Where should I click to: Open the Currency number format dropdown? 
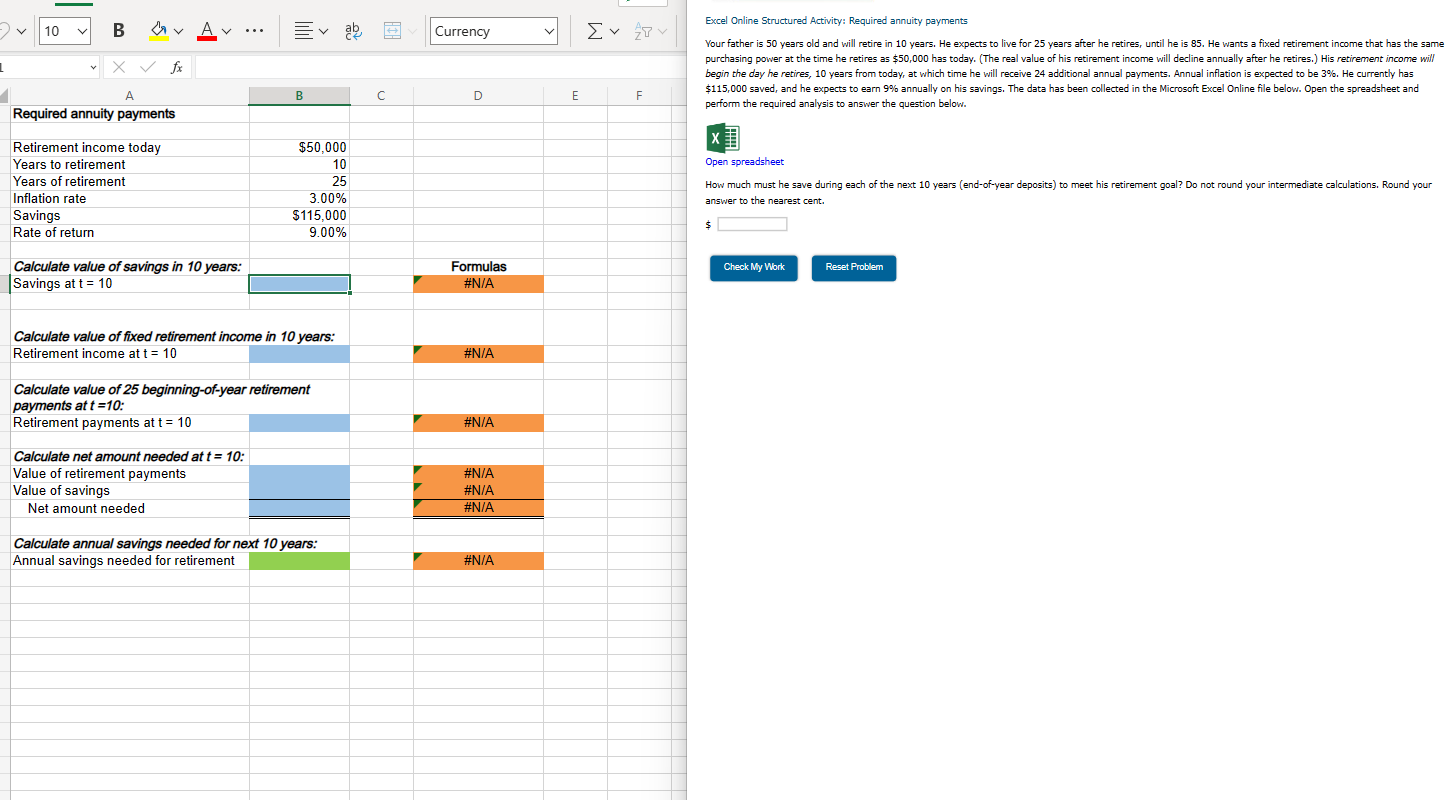pyautogui.click(x=493, y=31)
